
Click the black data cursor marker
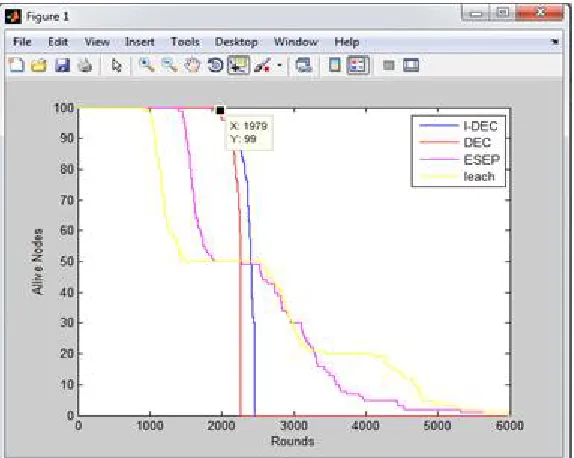coord(220,111)
